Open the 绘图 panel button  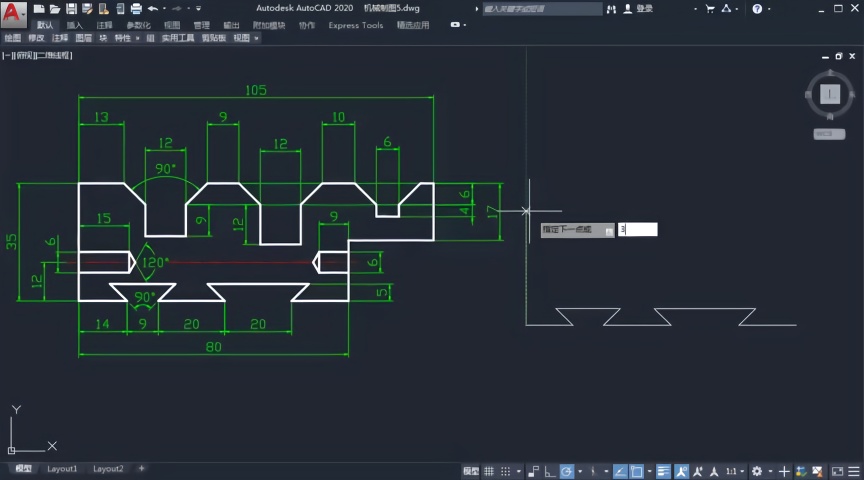(x=12, y=38)
